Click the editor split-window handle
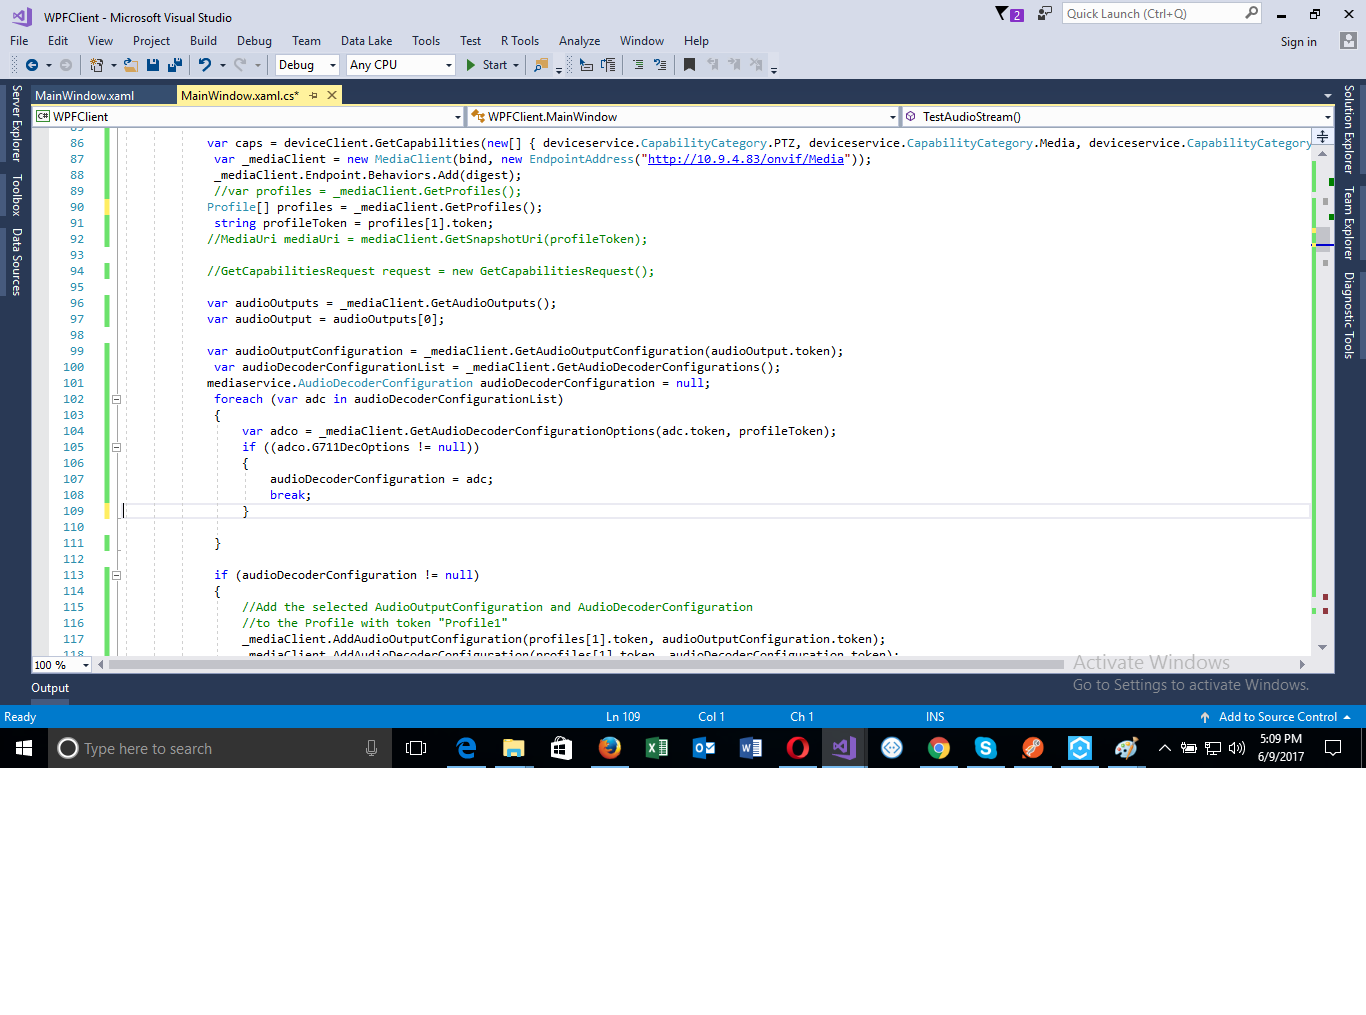The image size is (1366, 1015). [1322, 136]
